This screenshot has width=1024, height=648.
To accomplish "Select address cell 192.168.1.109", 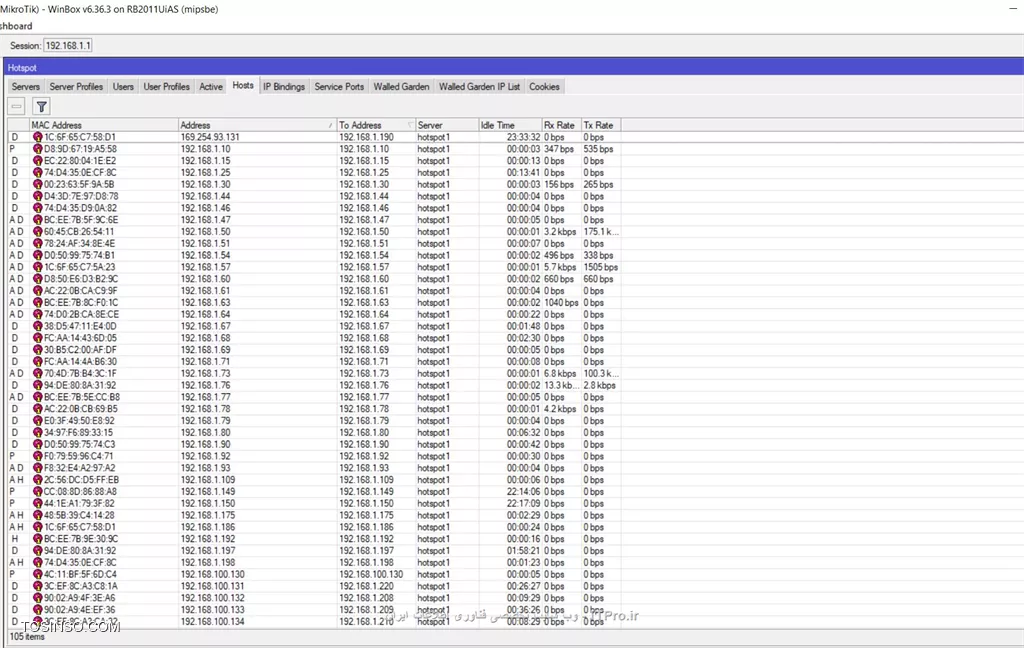I will 208,479.
